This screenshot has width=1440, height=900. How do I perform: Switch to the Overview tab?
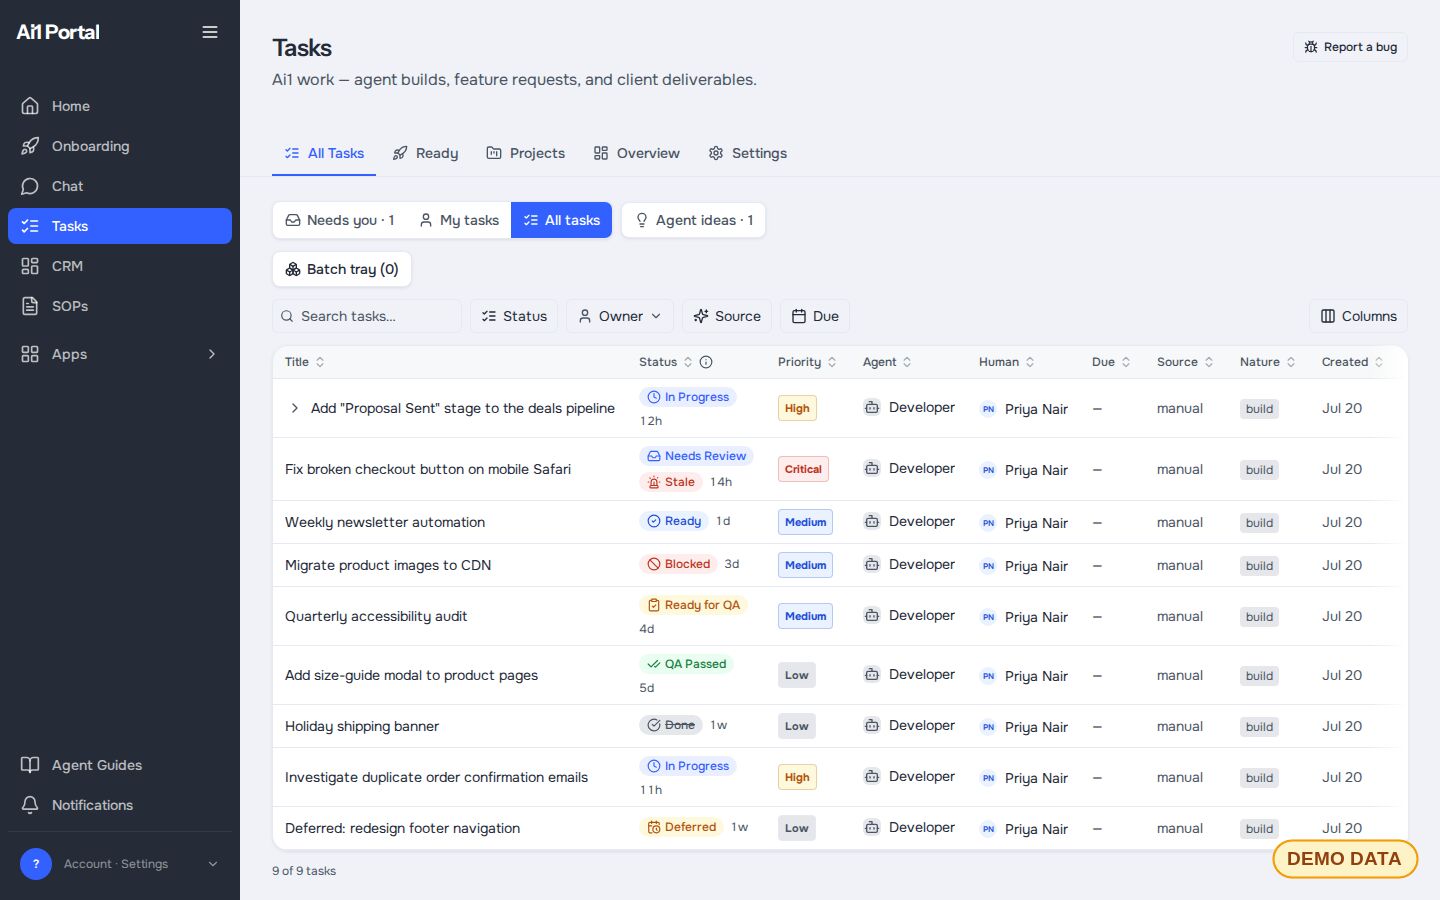(636, 153)
